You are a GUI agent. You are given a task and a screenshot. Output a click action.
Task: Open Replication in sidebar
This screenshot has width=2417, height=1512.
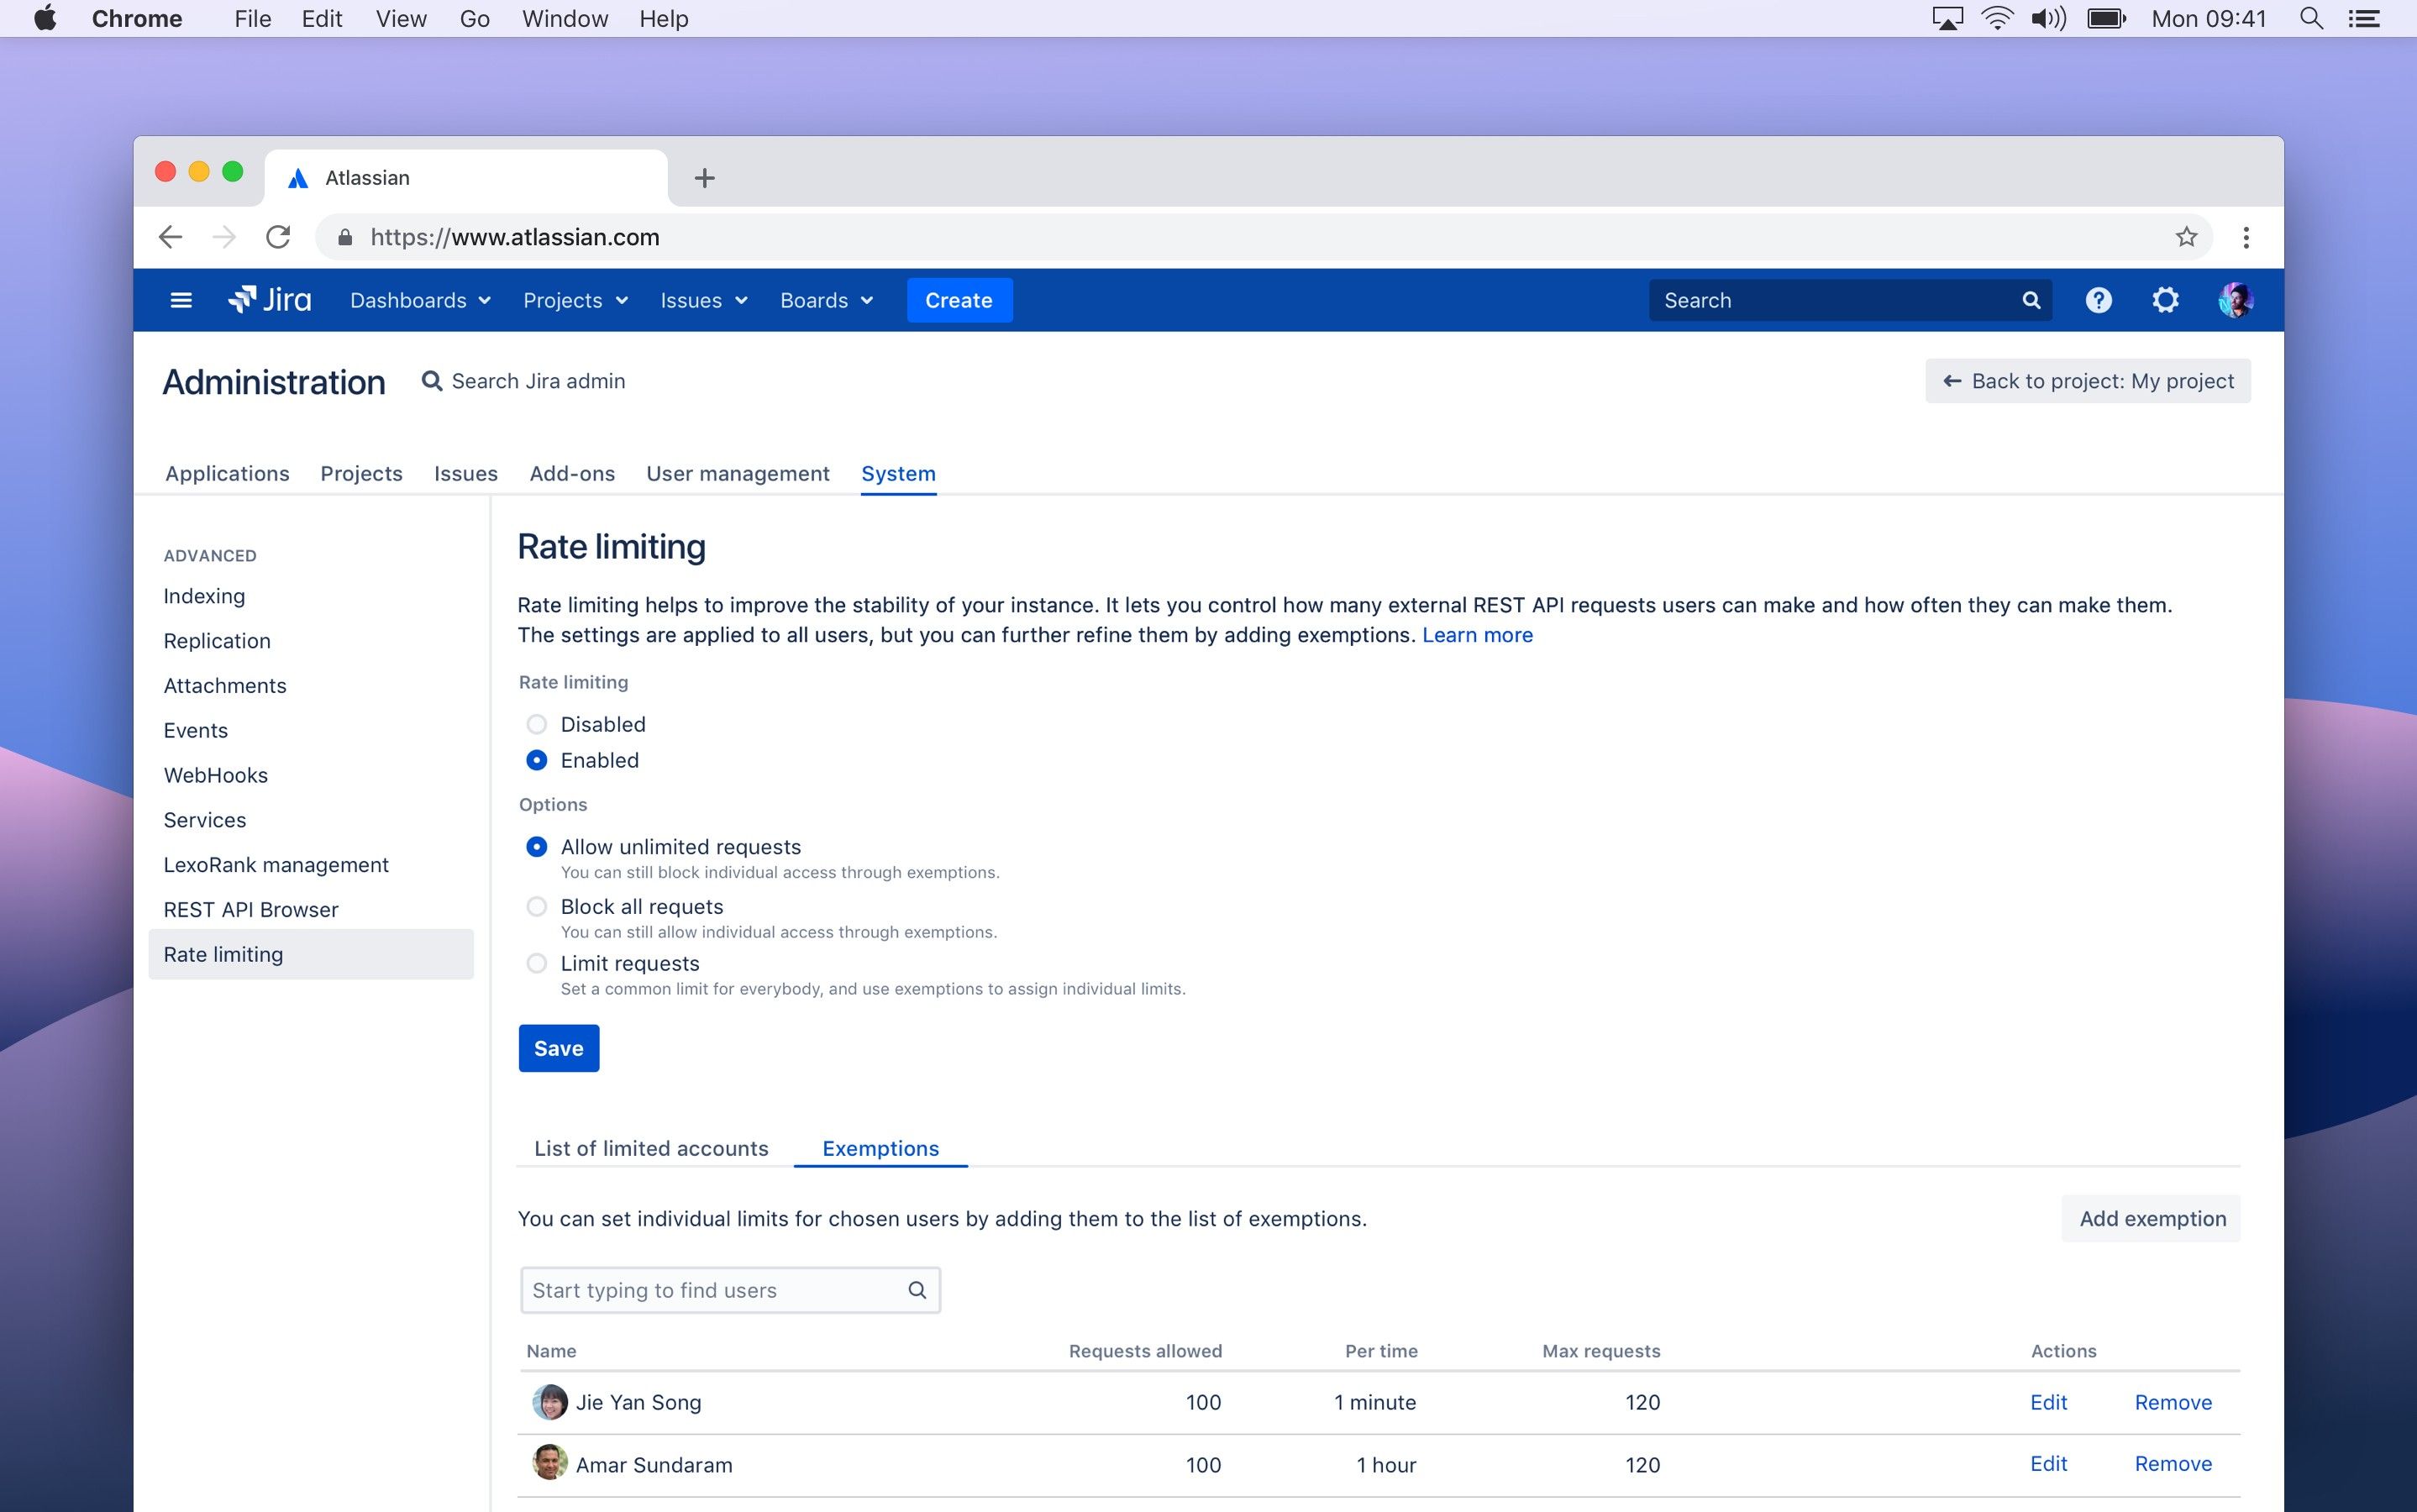(x=217, y=641)
